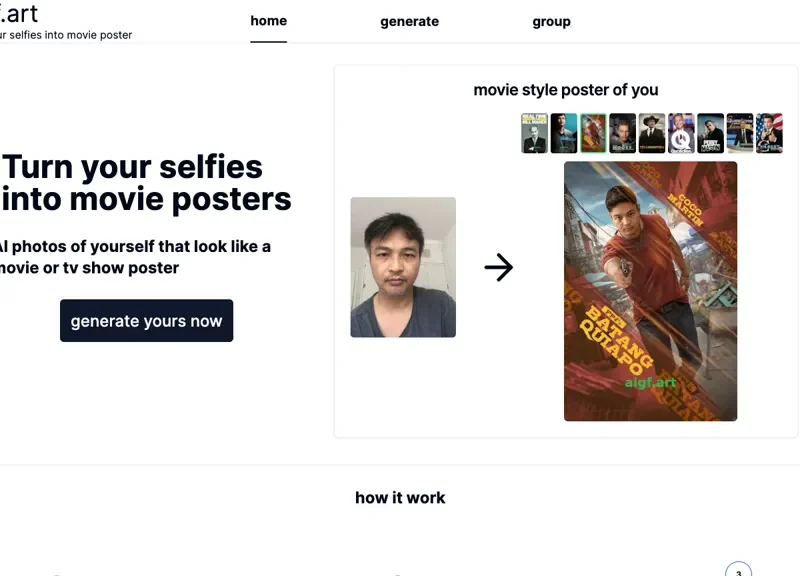Click the 'Turn your selfies into movie posters' heading
Screen dimensions: 800x576
click(146, 183)
